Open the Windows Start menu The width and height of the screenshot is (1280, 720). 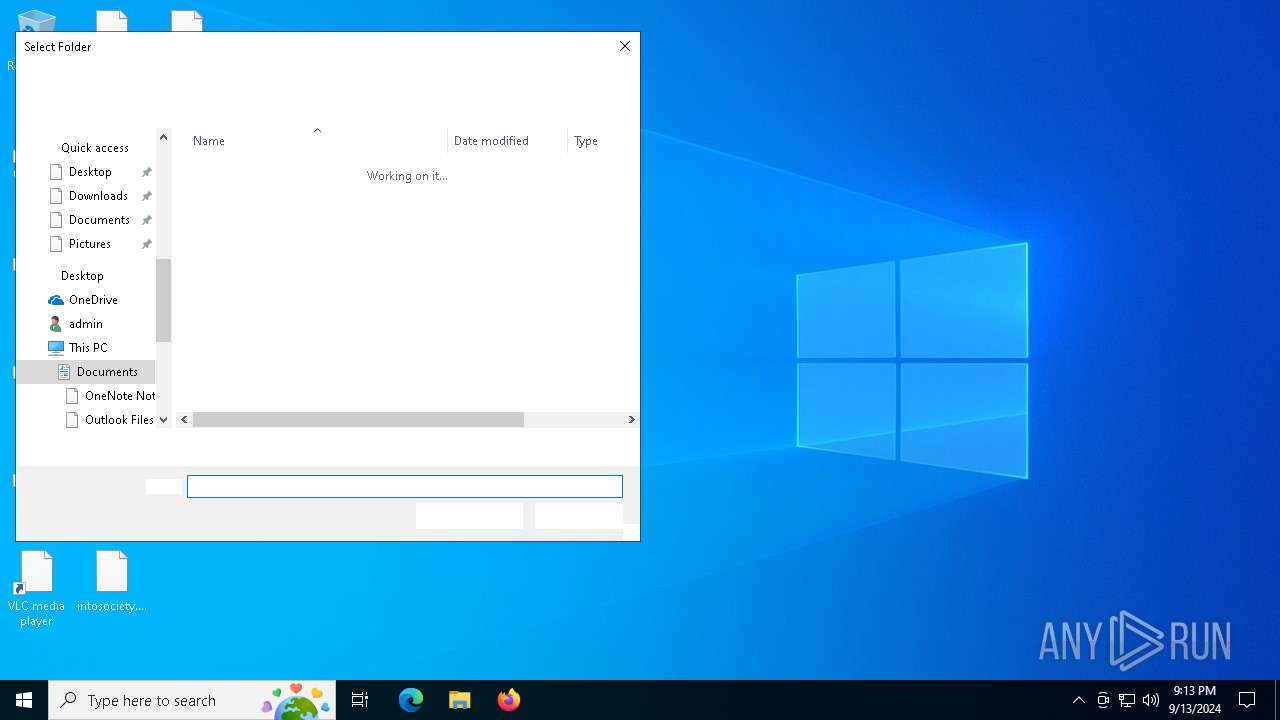(x=24, y=700)
